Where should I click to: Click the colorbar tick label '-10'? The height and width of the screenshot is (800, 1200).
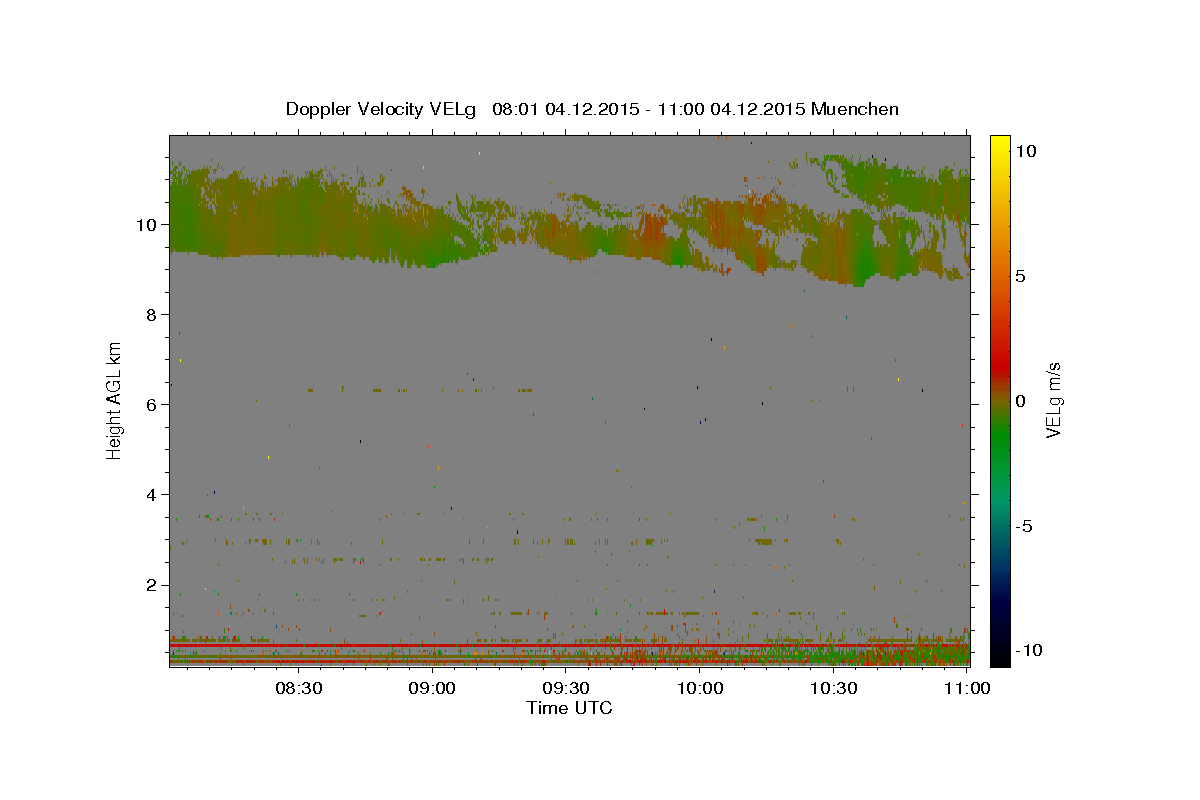1029,651
